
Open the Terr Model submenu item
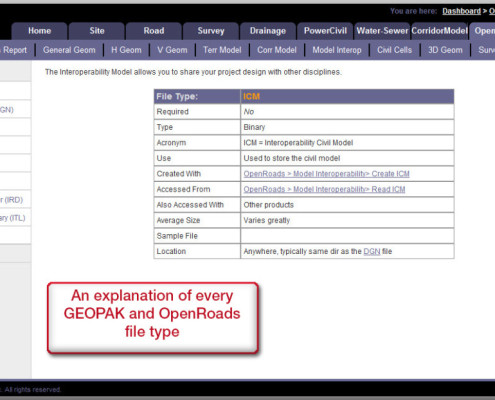tap(222, 50)
